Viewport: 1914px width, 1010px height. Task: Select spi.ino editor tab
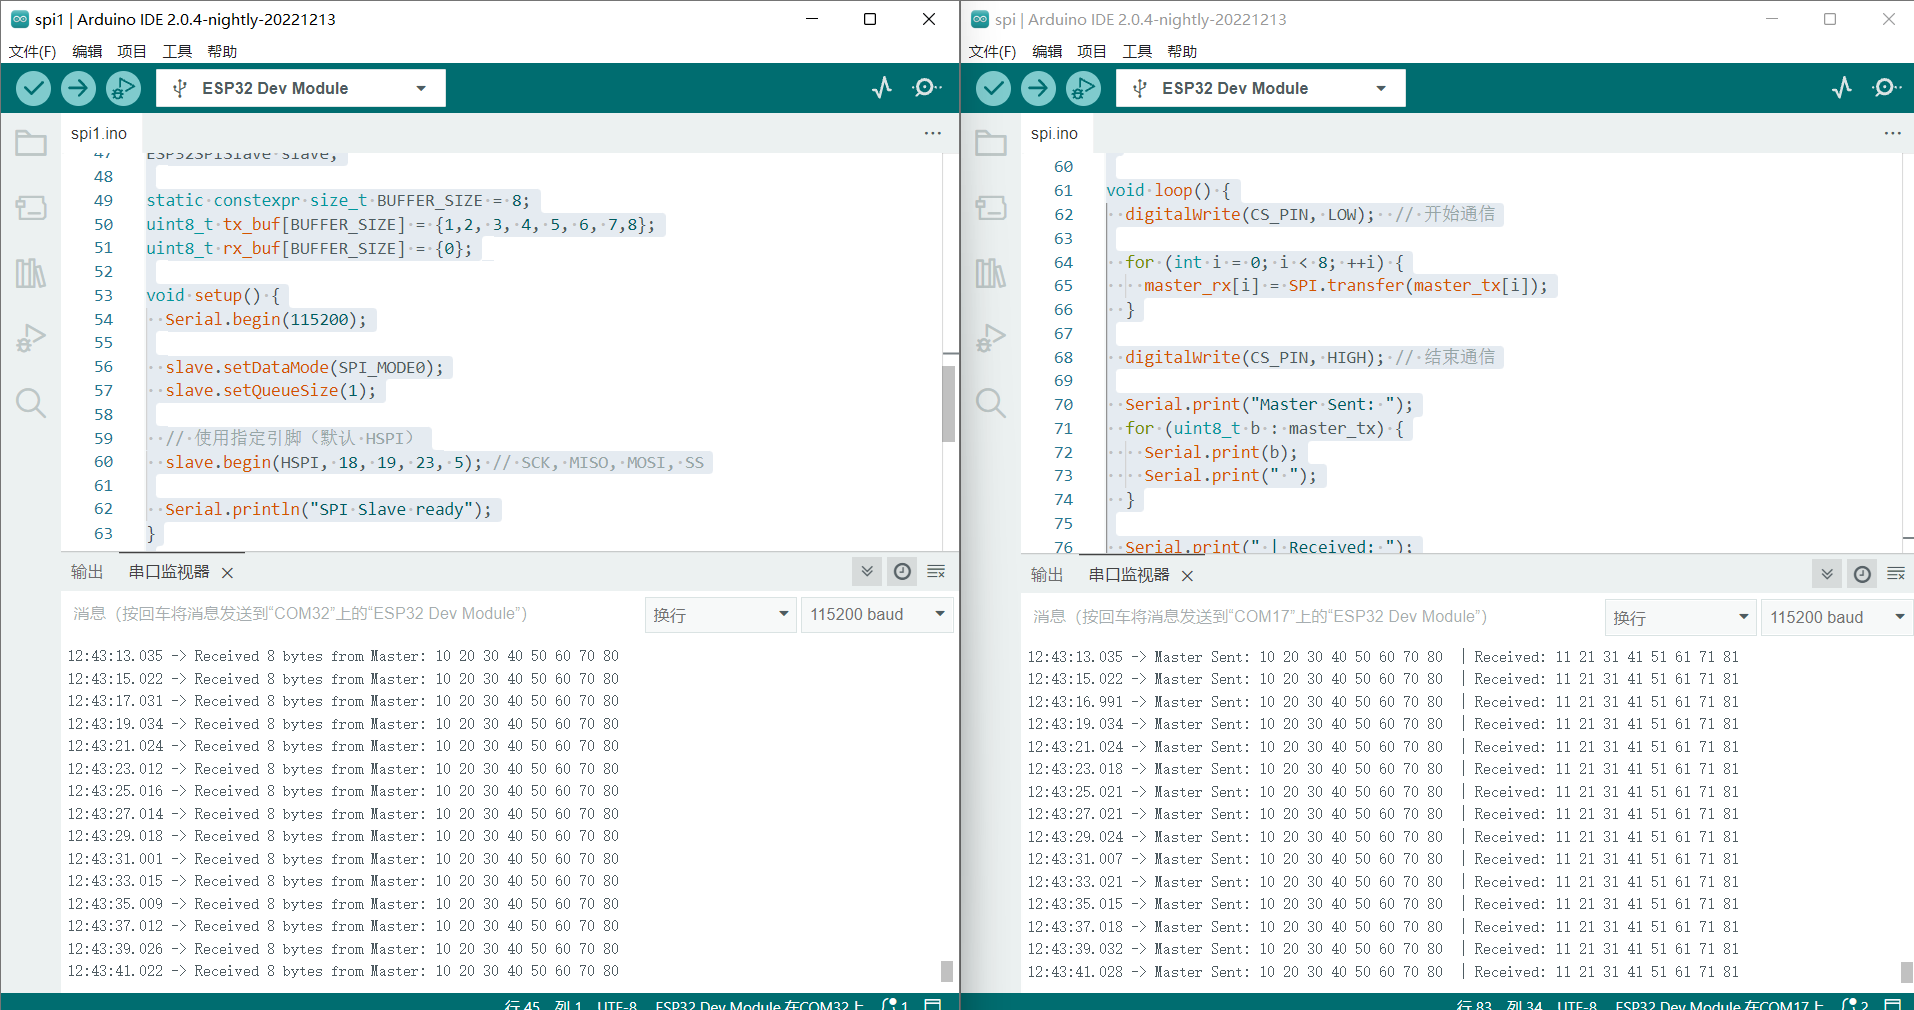click(x=1055, y=133)
